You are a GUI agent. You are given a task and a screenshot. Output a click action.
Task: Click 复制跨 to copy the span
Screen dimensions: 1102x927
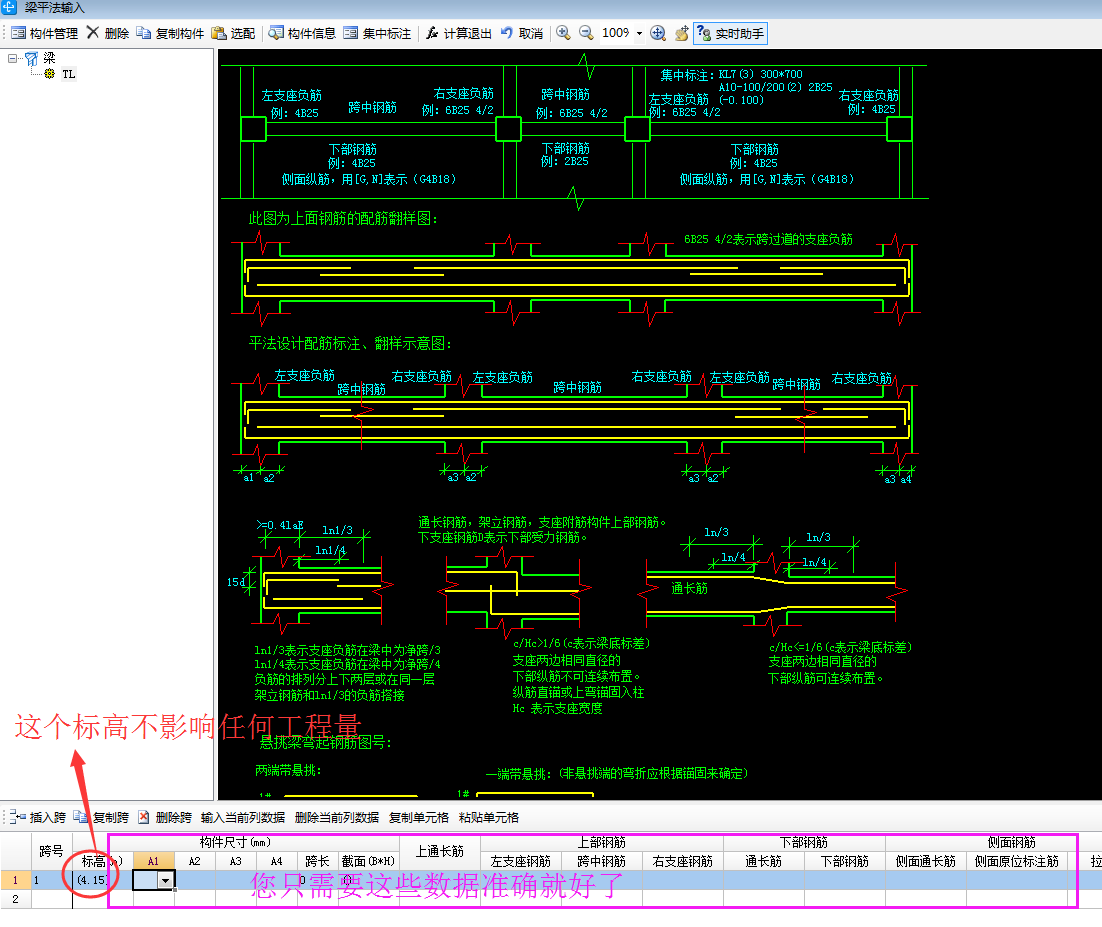[x=101, y=817]
